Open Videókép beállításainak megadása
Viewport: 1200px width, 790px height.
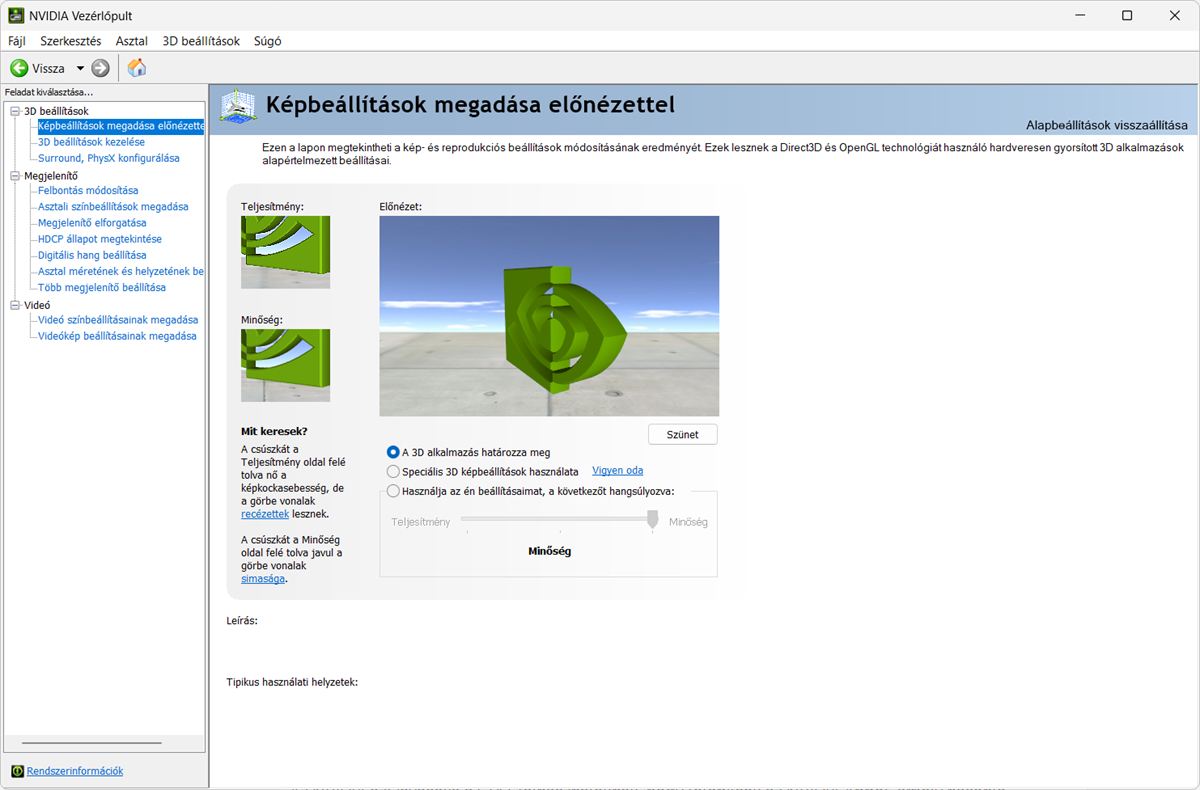[x=117, y=336]
